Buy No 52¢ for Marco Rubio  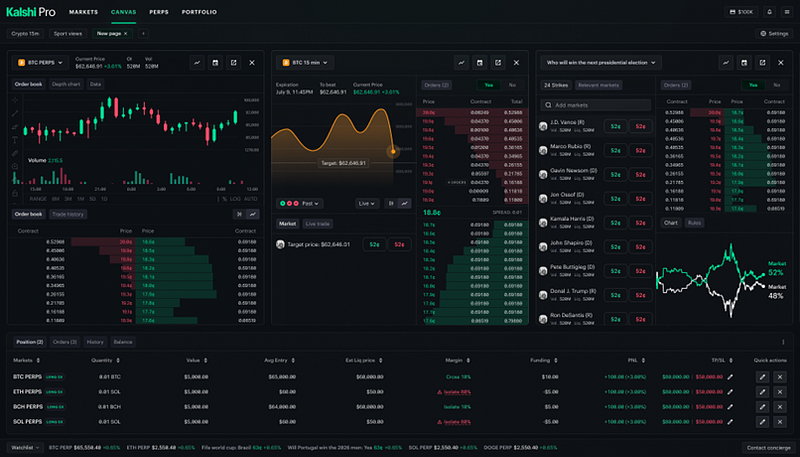(x=640, y=150)
